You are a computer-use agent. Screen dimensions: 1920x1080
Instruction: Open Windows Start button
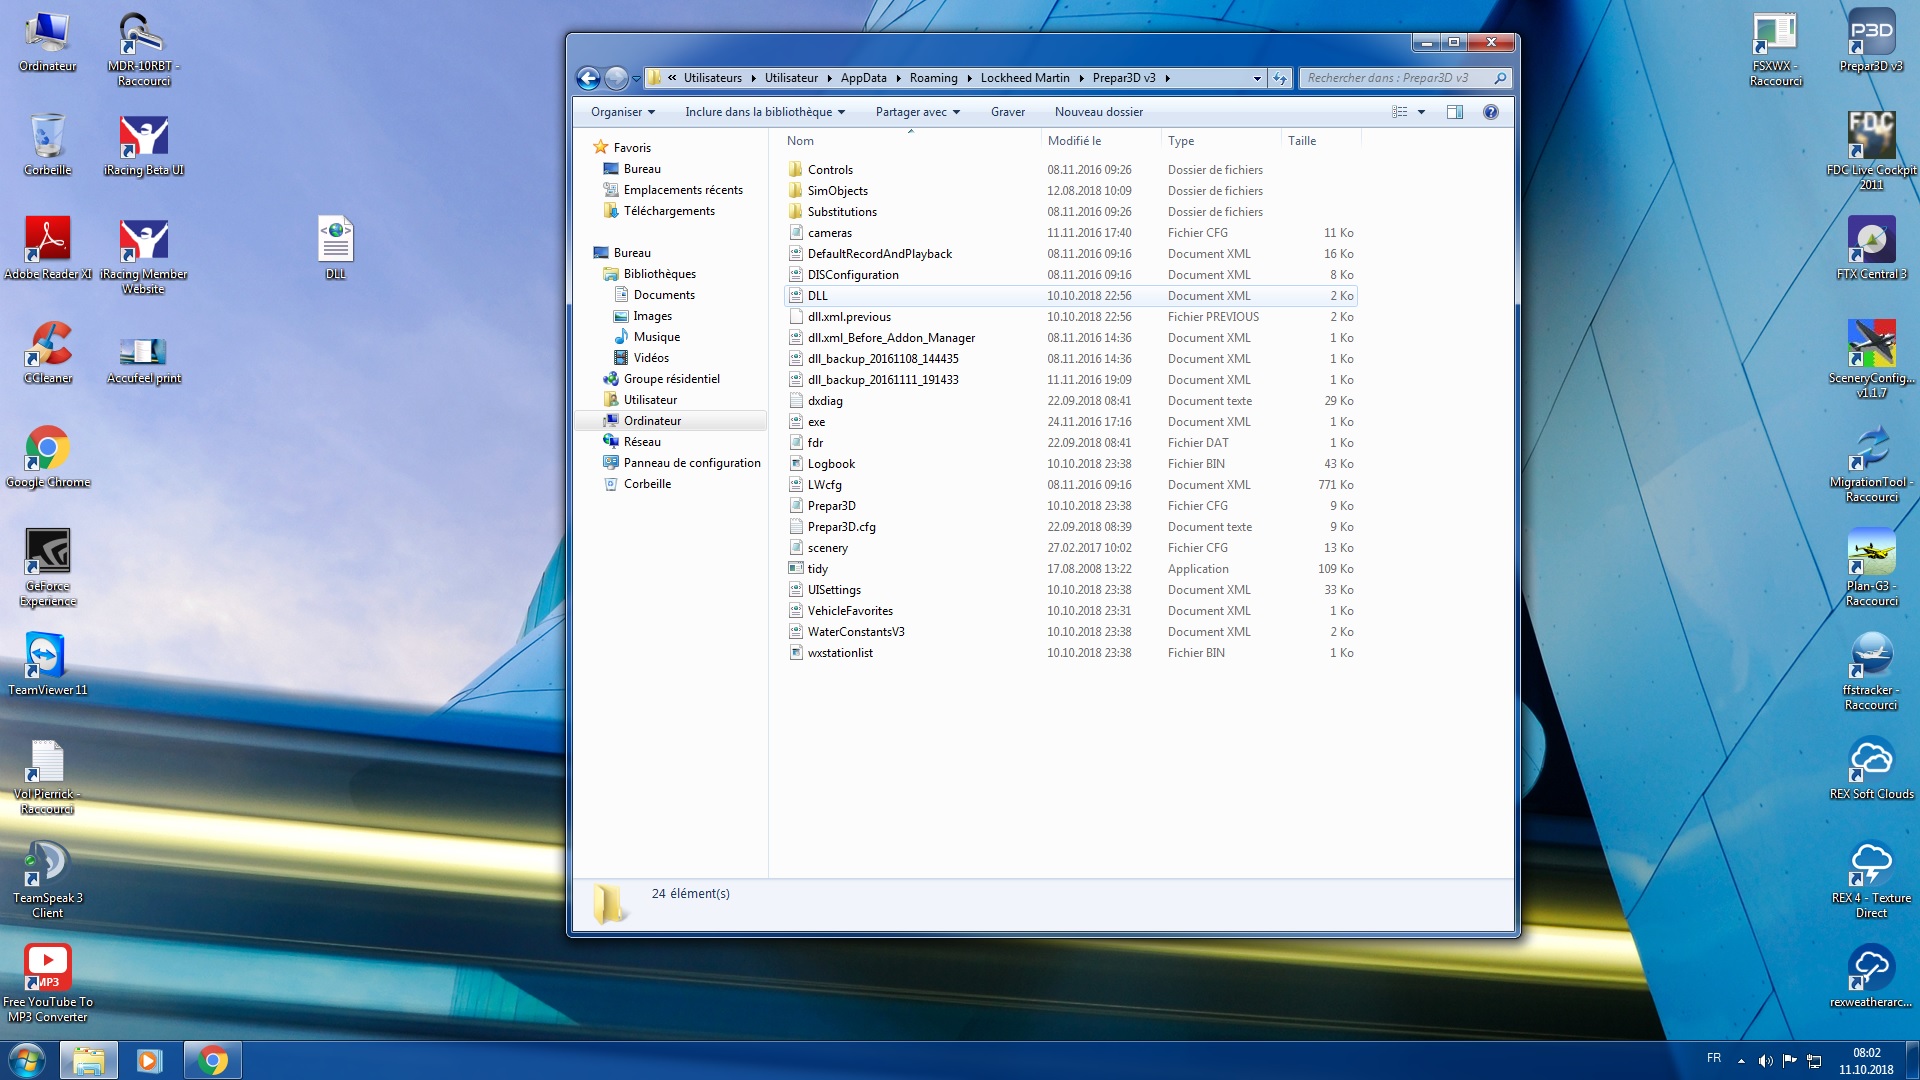pos(27,1060)
